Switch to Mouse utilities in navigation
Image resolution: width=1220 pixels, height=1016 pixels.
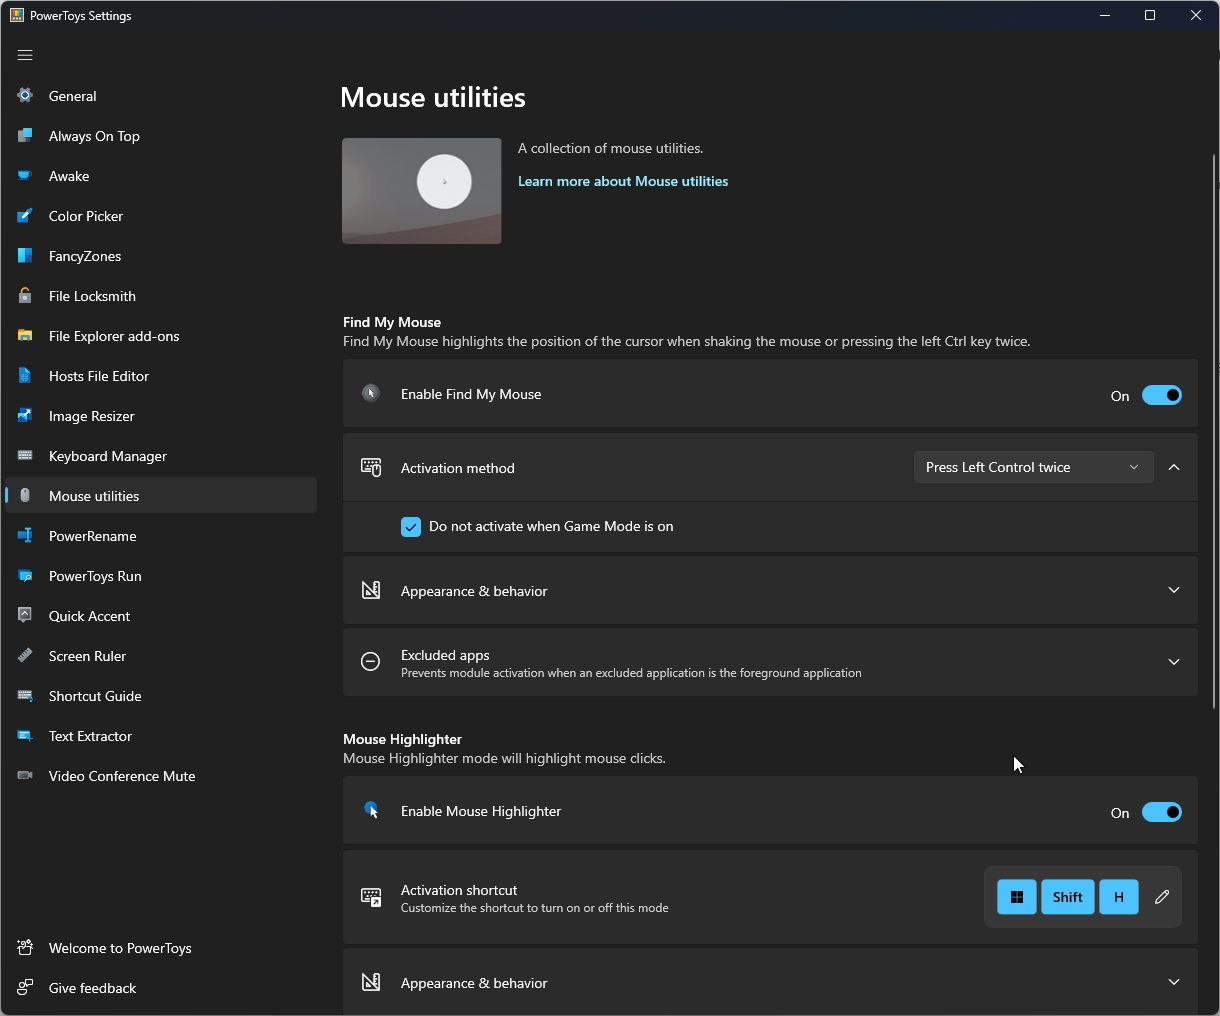pos(94,495)
